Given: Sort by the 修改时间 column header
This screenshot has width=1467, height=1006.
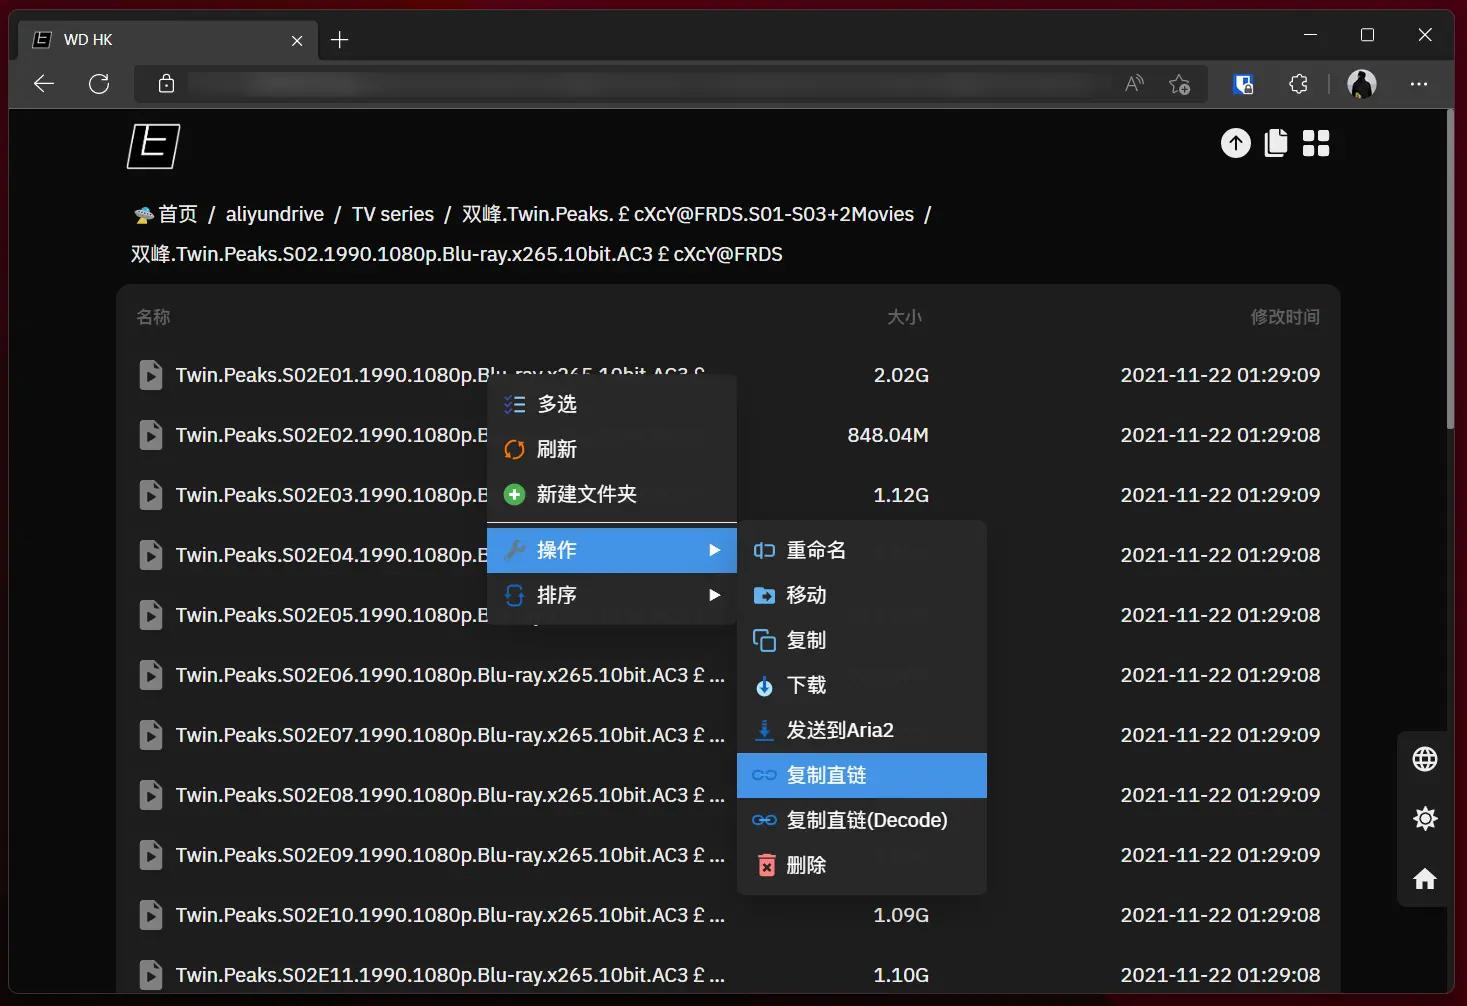Looking at the screenshot, I should [x=1285, y=317].
